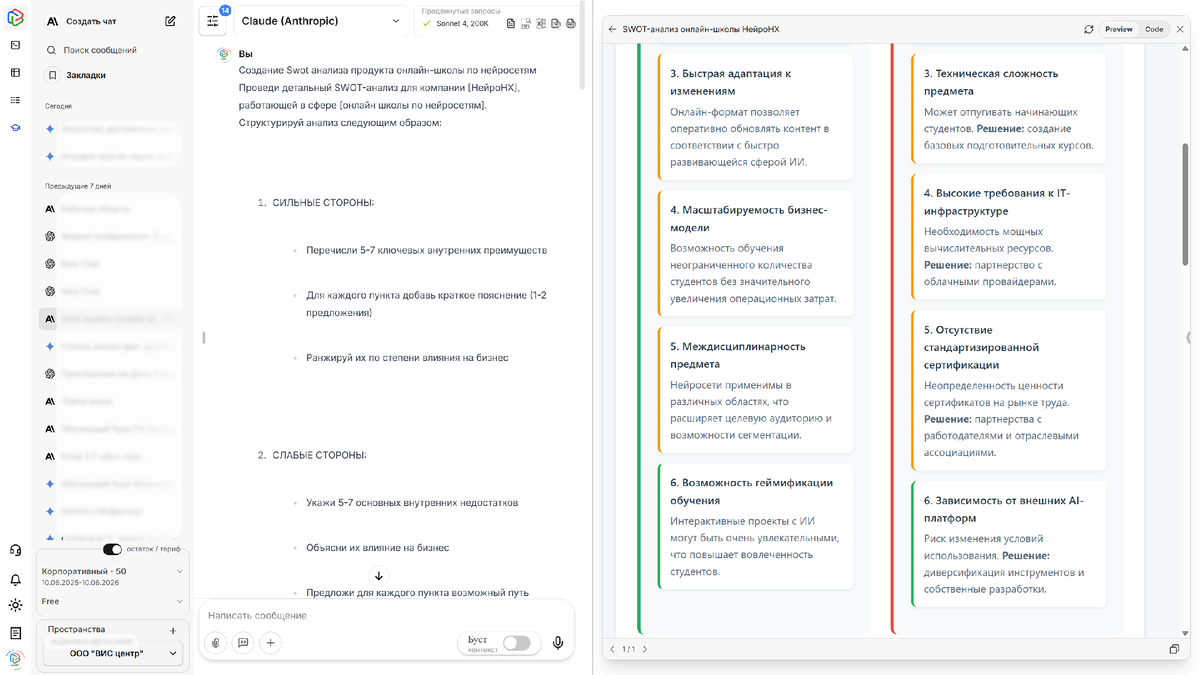1200x675 pixels.
Task: Click the print icon in chat header
Action: [571, 24]
